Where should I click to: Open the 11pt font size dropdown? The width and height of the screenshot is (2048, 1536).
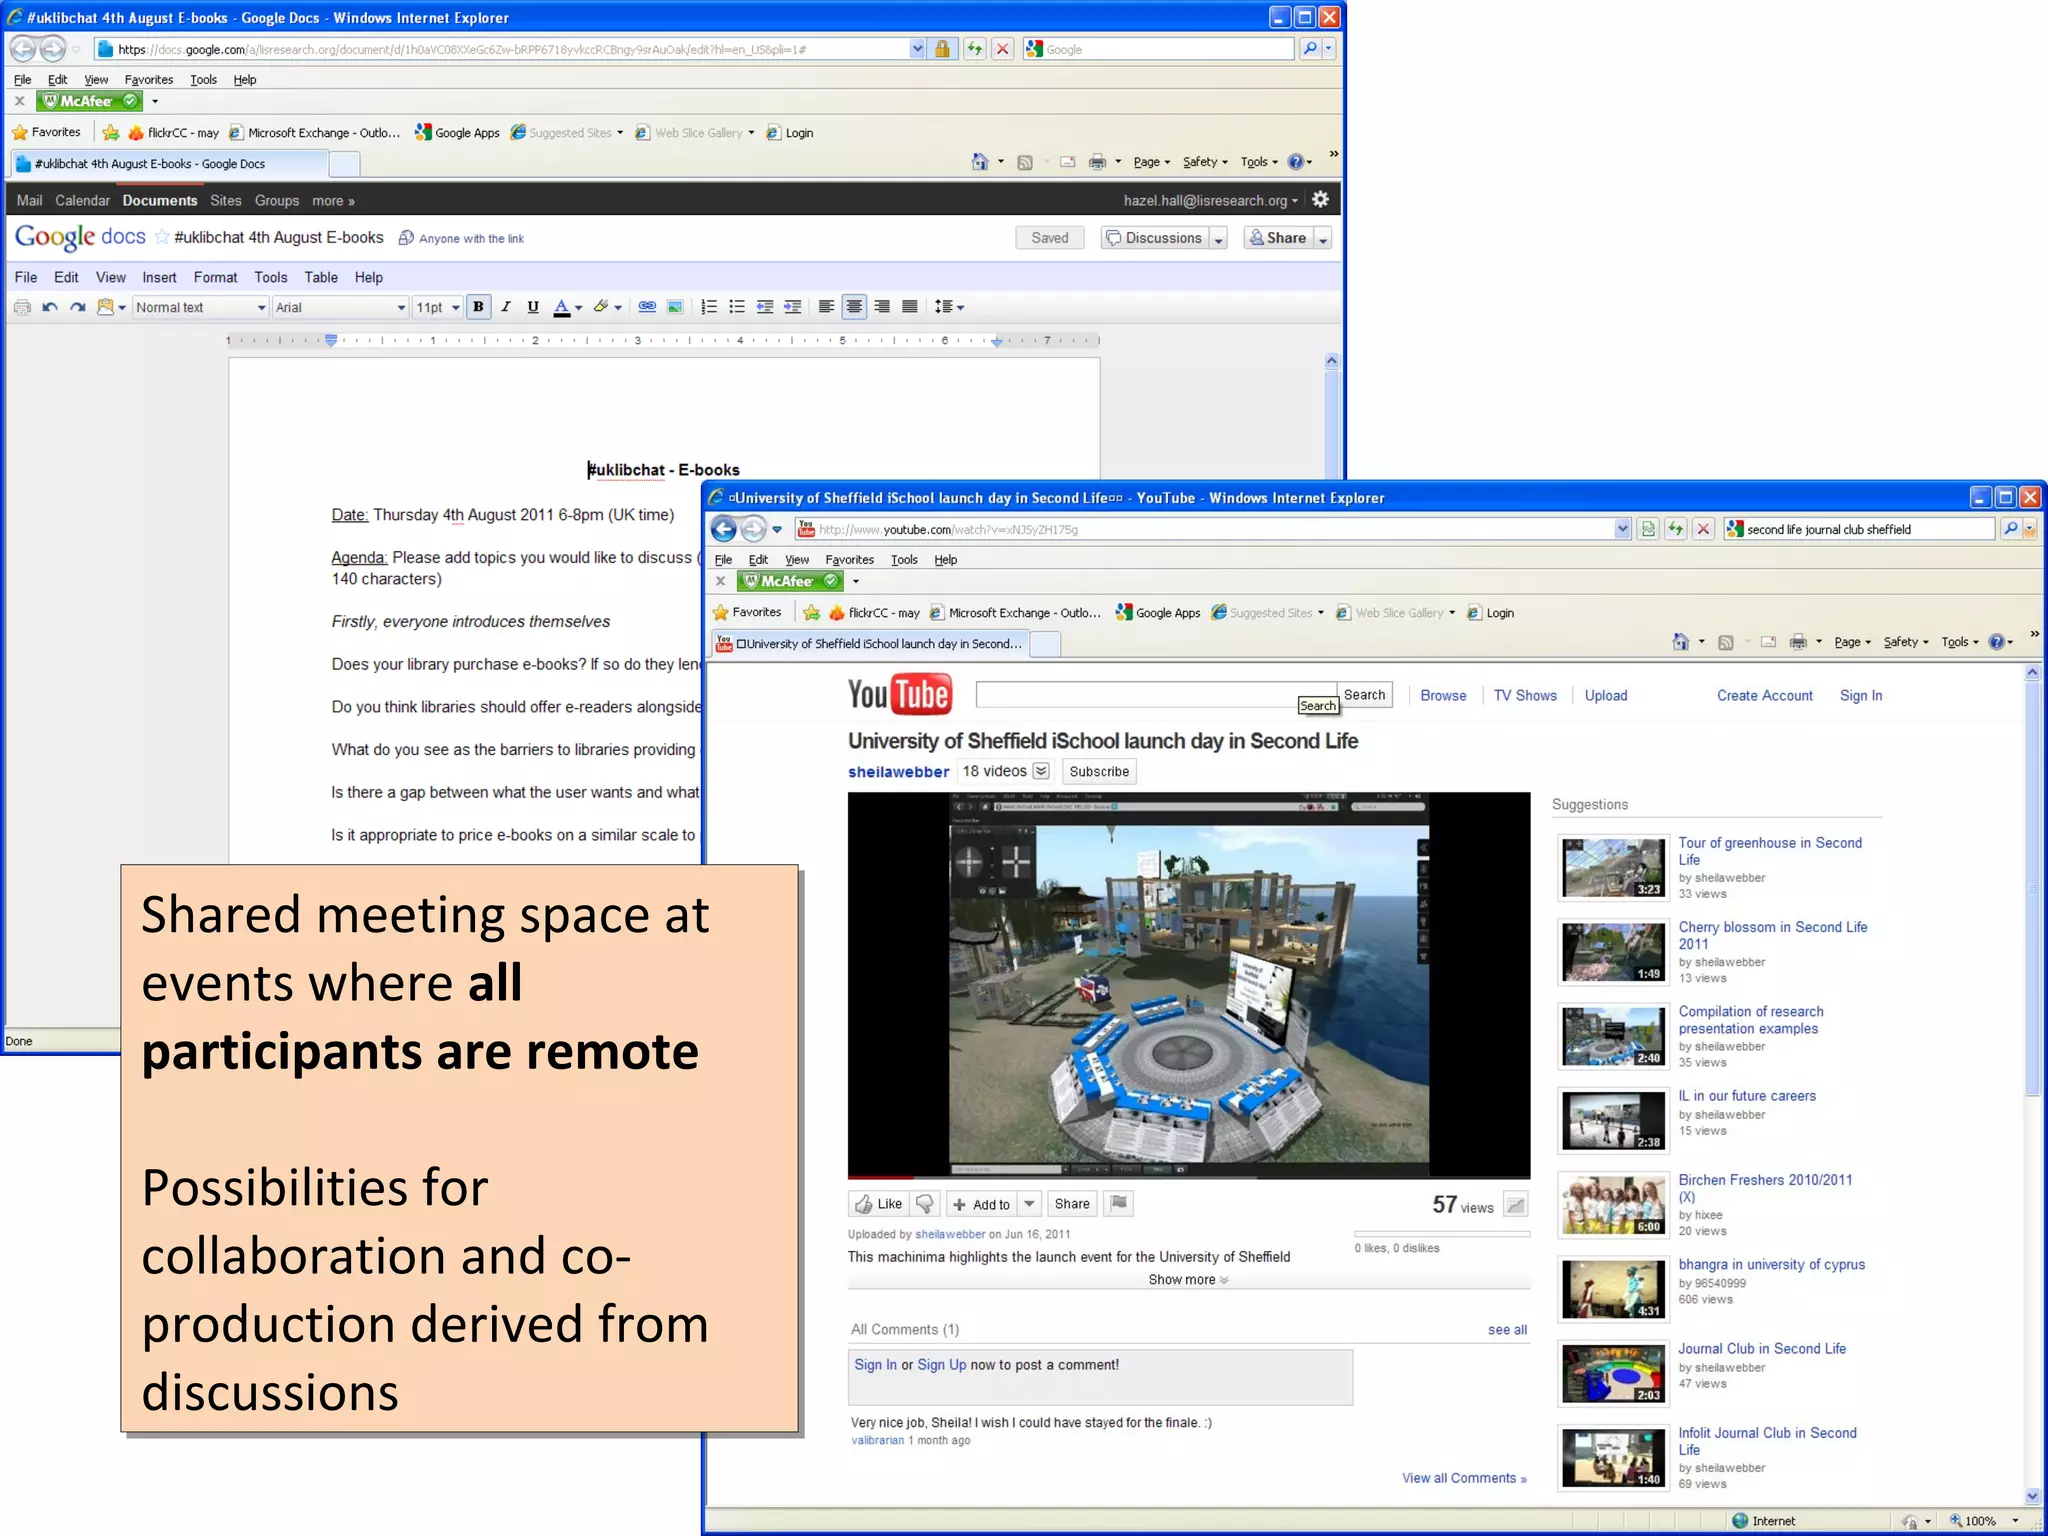[438, 307]
